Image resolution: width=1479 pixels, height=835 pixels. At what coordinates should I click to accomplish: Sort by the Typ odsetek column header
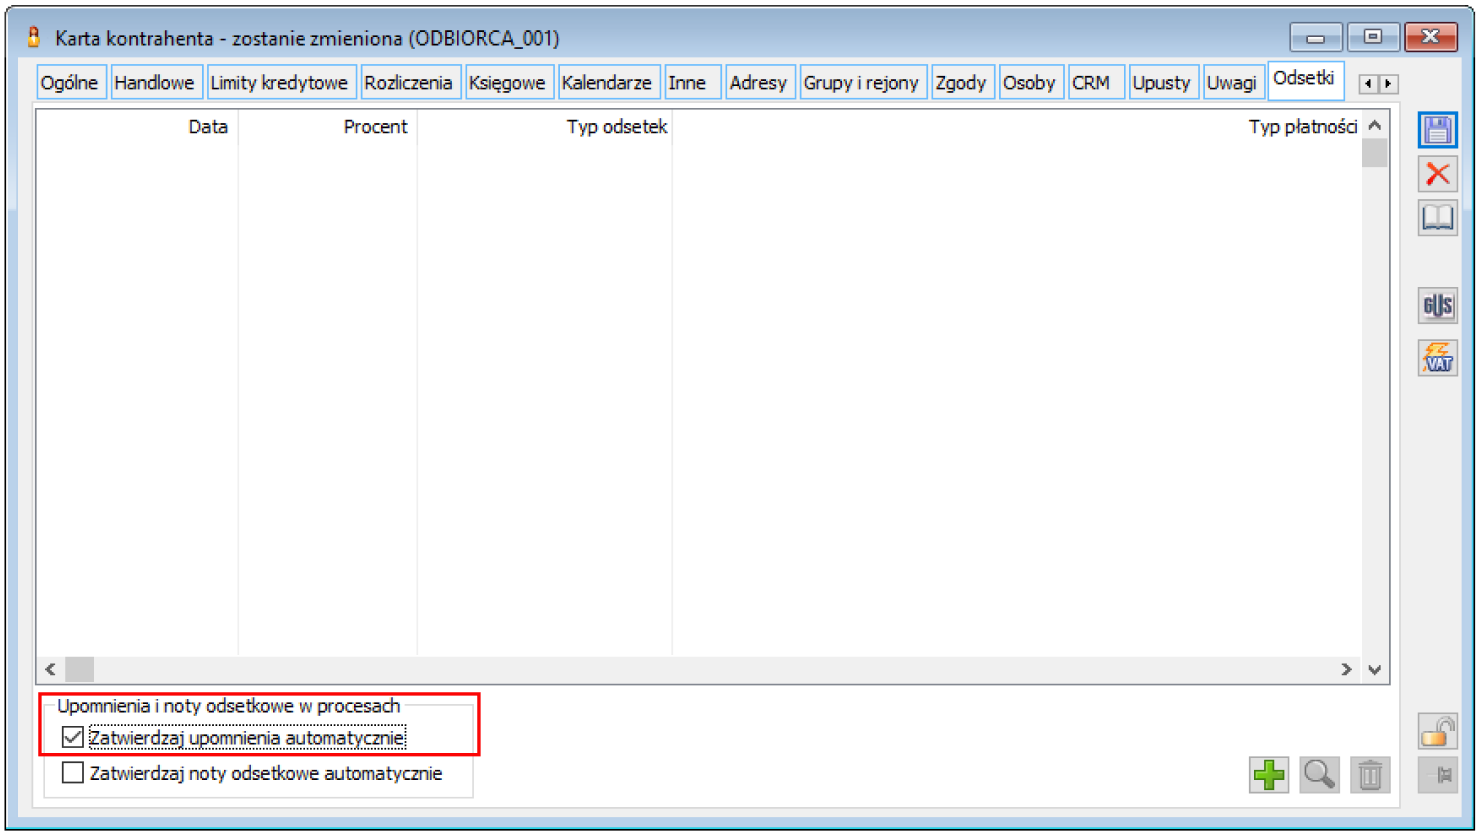click(x=545, y=127)
